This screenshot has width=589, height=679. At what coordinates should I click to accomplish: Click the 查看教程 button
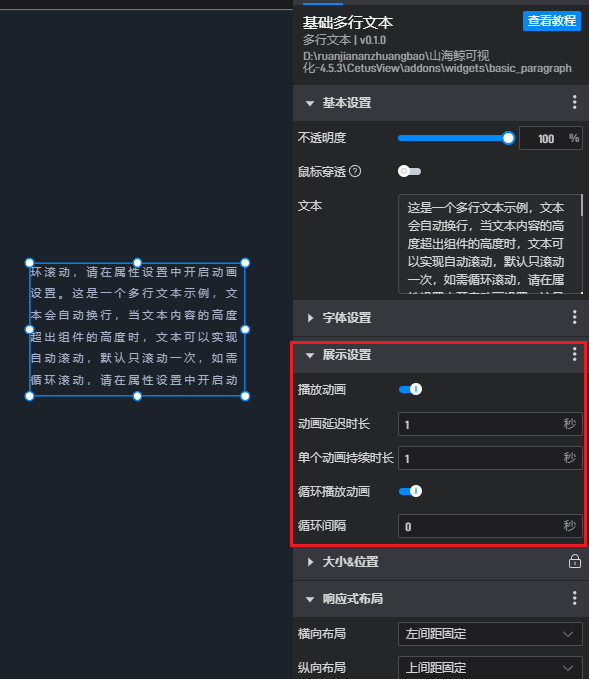point(552,20)
